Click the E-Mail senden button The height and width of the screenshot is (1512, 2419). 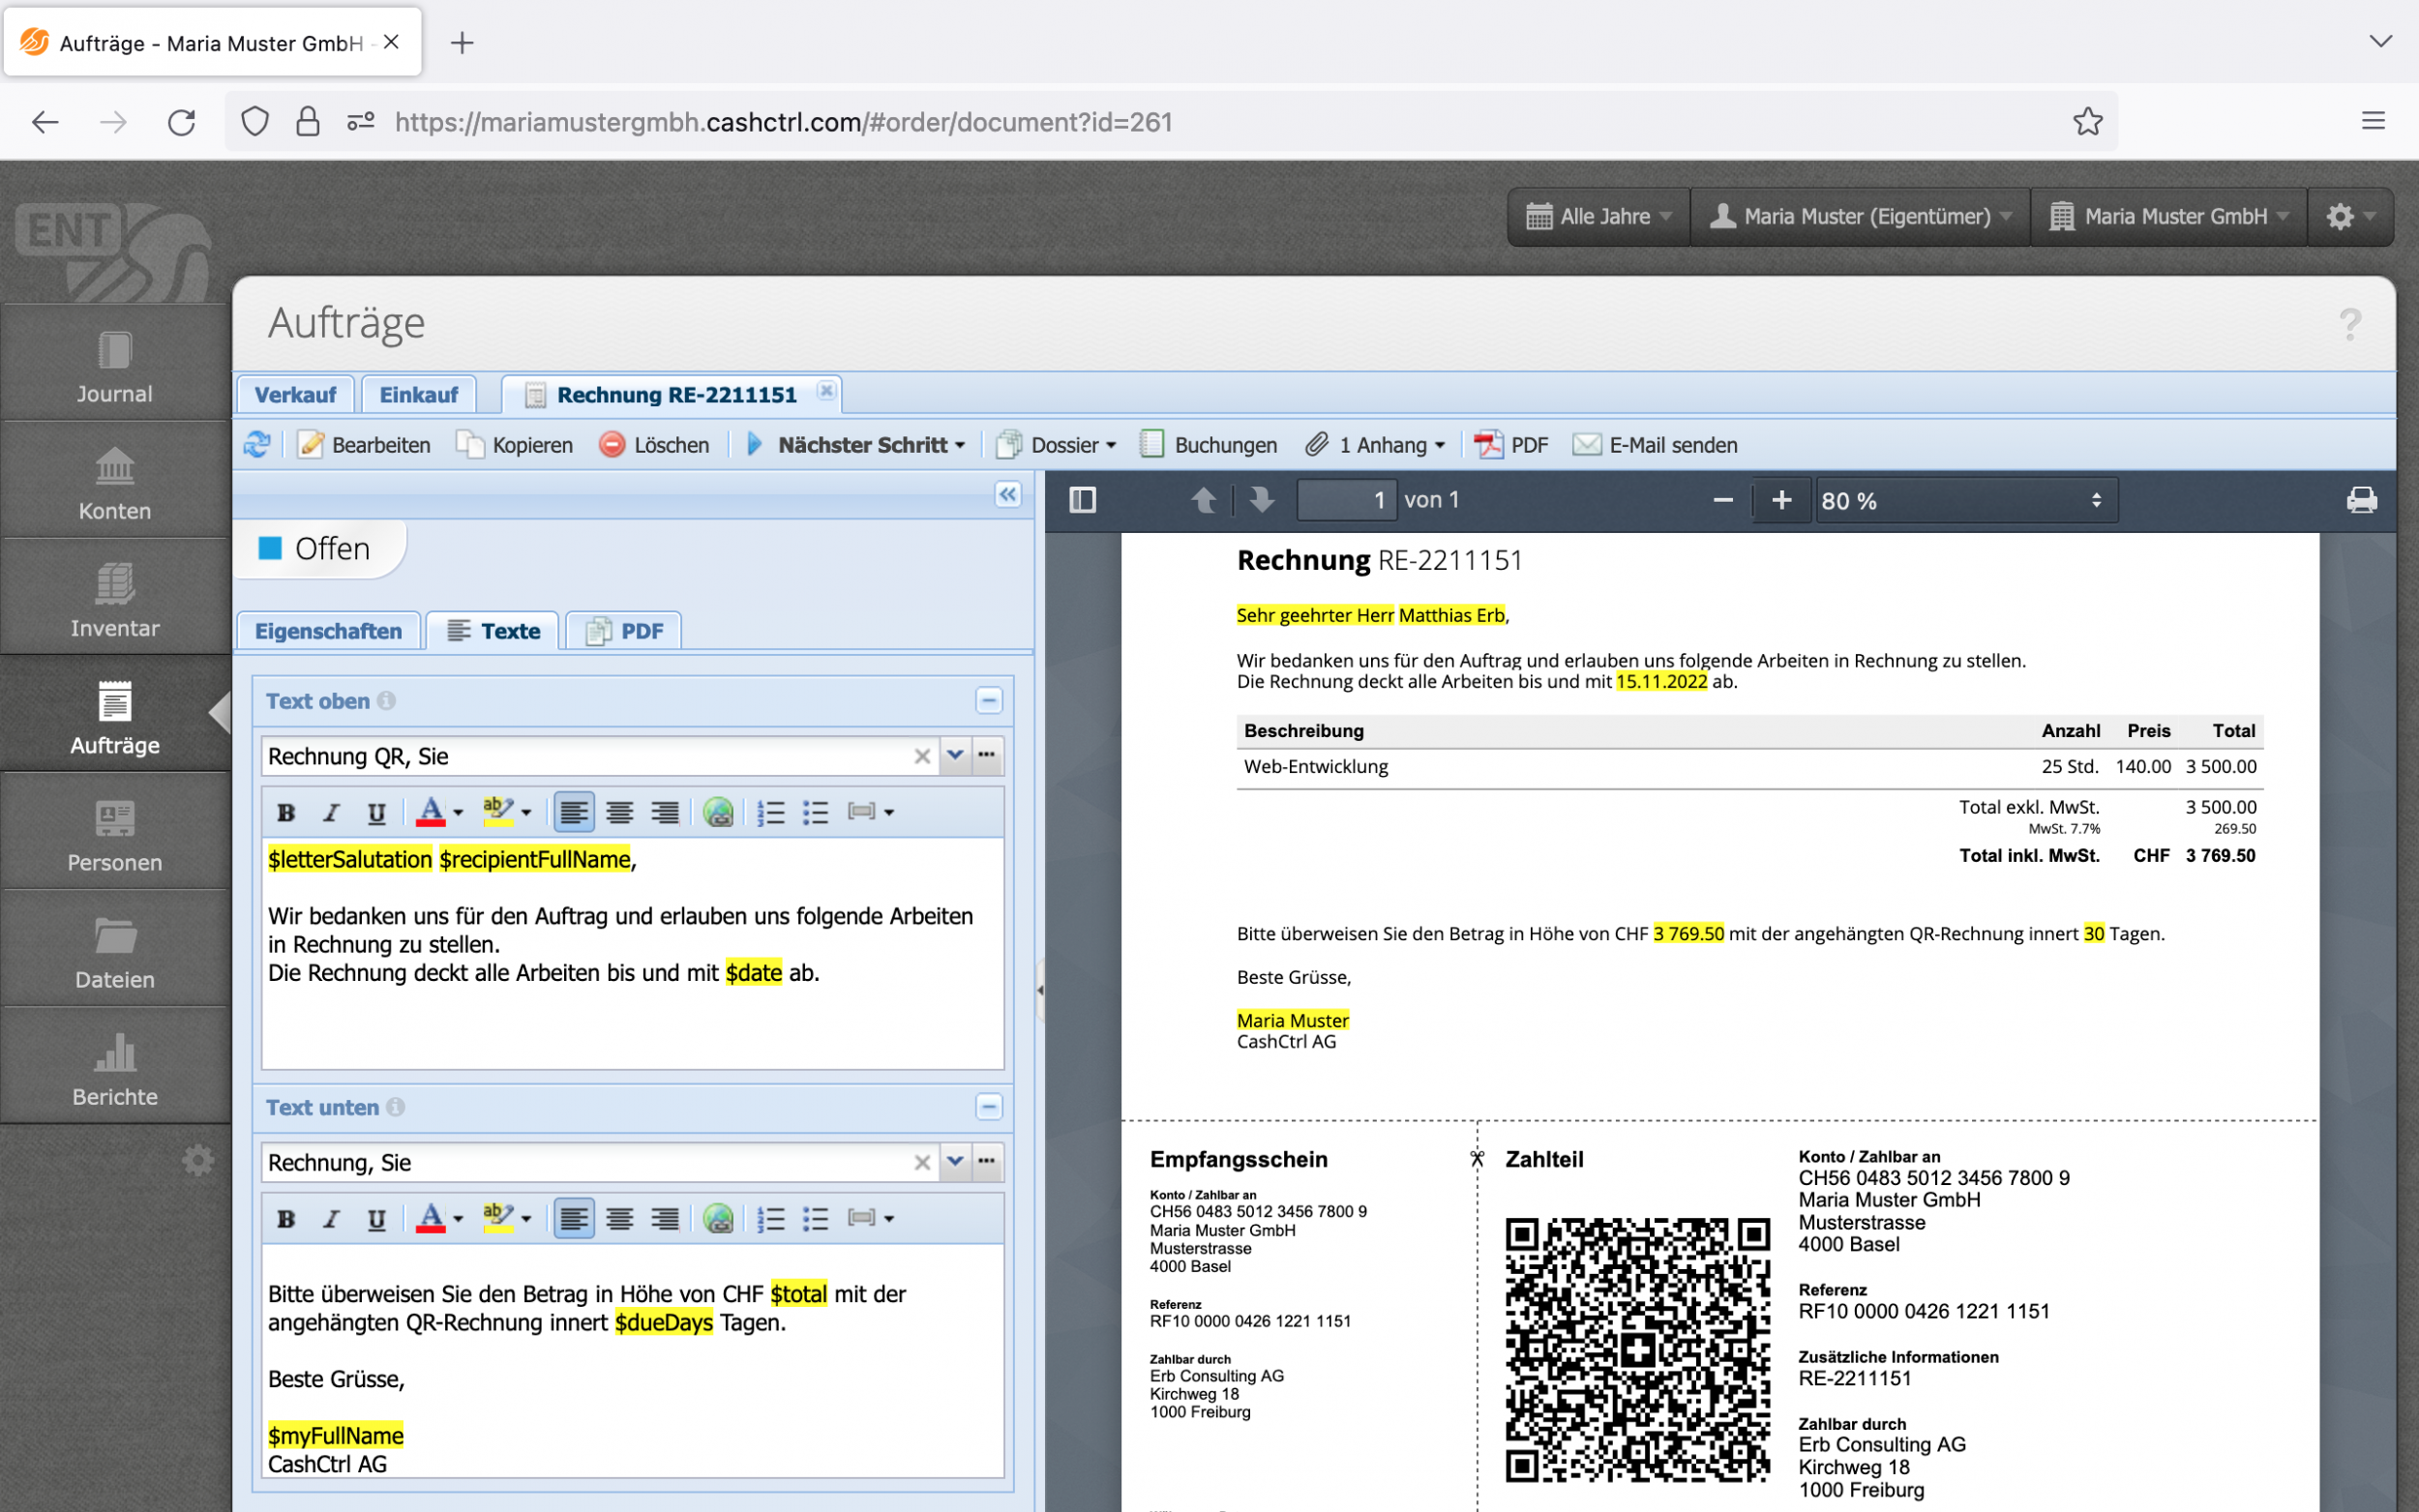1656,445
